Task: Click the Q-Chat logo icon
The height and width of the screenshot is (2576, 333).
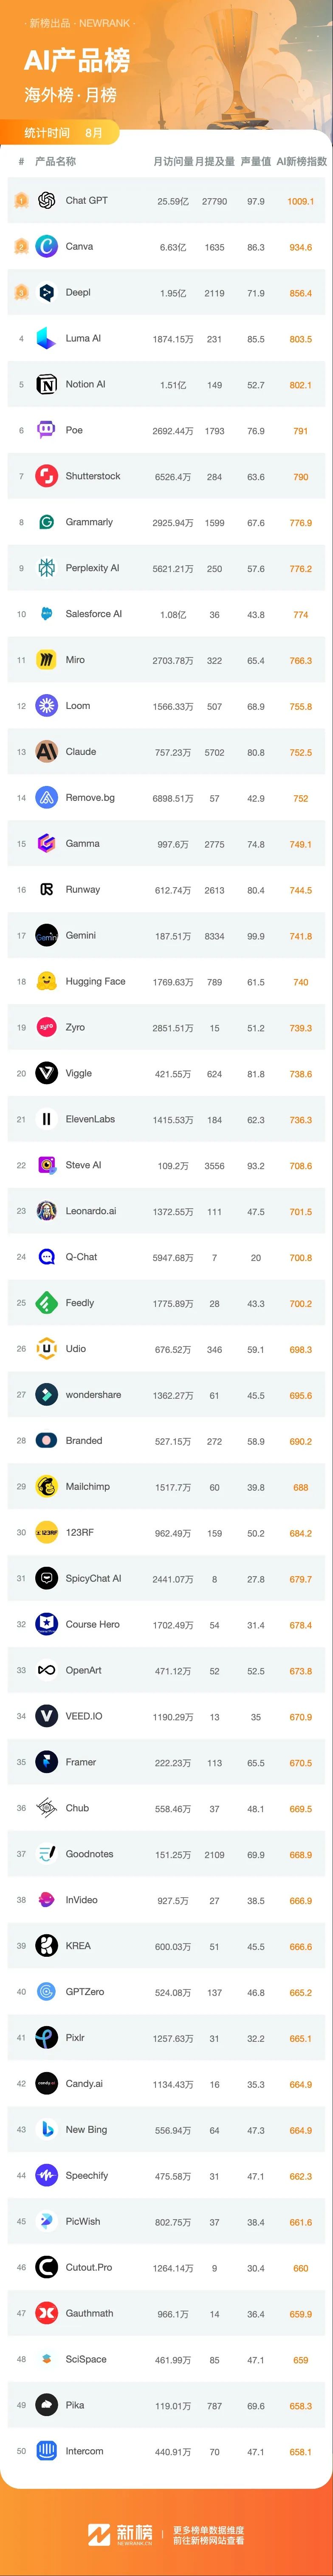Action: (x=46, y=1258)
